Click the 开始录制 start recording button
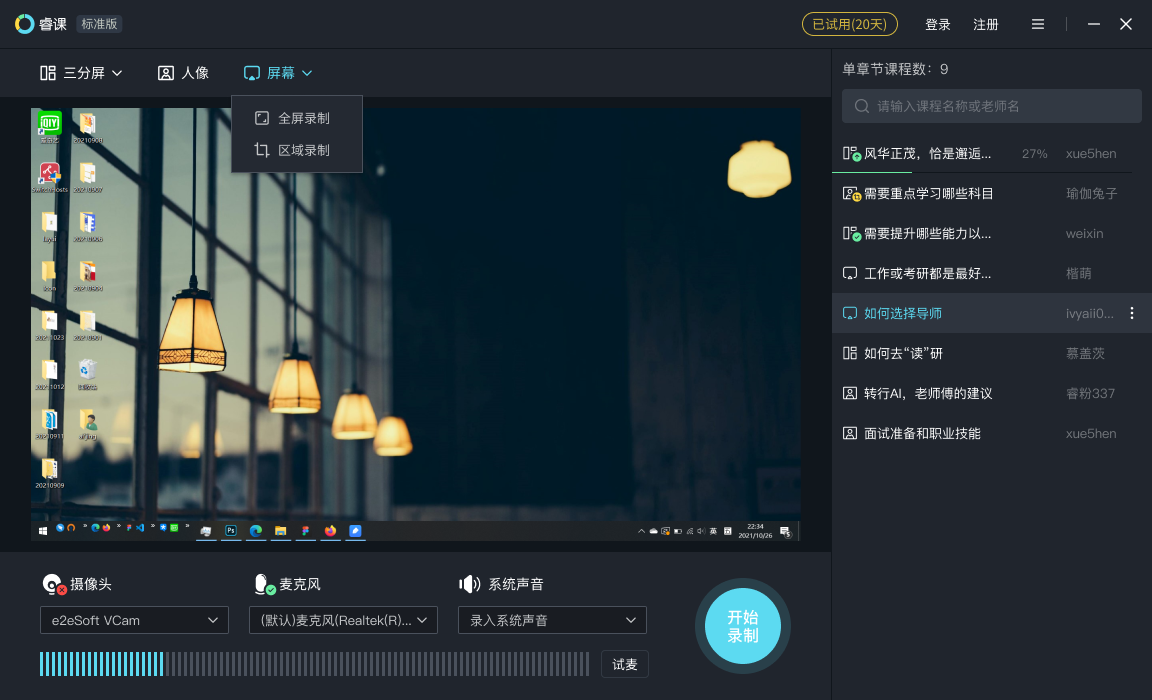Screen dimensions: 1152x700 [x=743, y=627]
